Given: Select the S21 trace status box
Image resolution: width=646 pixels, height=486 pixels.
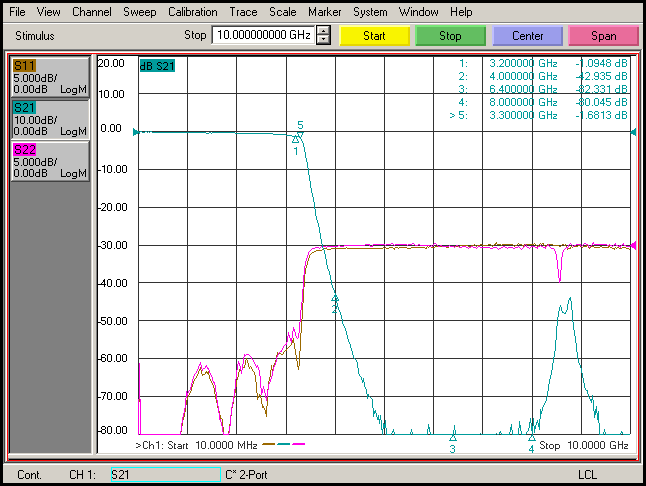Looking at the screenshot, I should [x=49, y=118].
